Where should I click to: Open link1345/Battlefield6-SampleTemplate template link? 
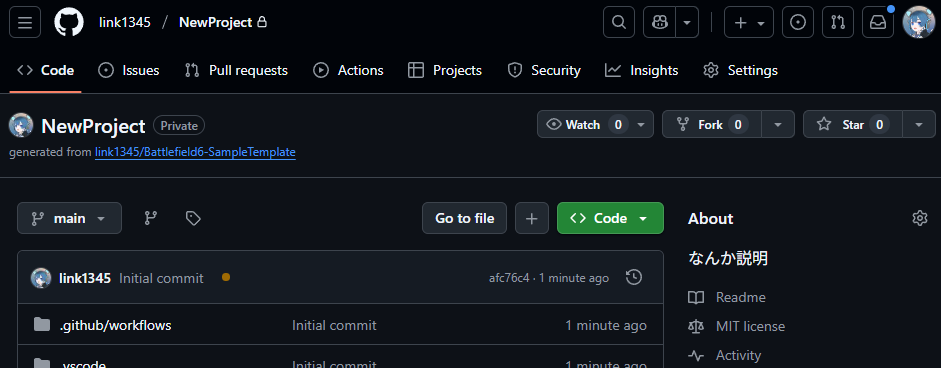point(195,152)
